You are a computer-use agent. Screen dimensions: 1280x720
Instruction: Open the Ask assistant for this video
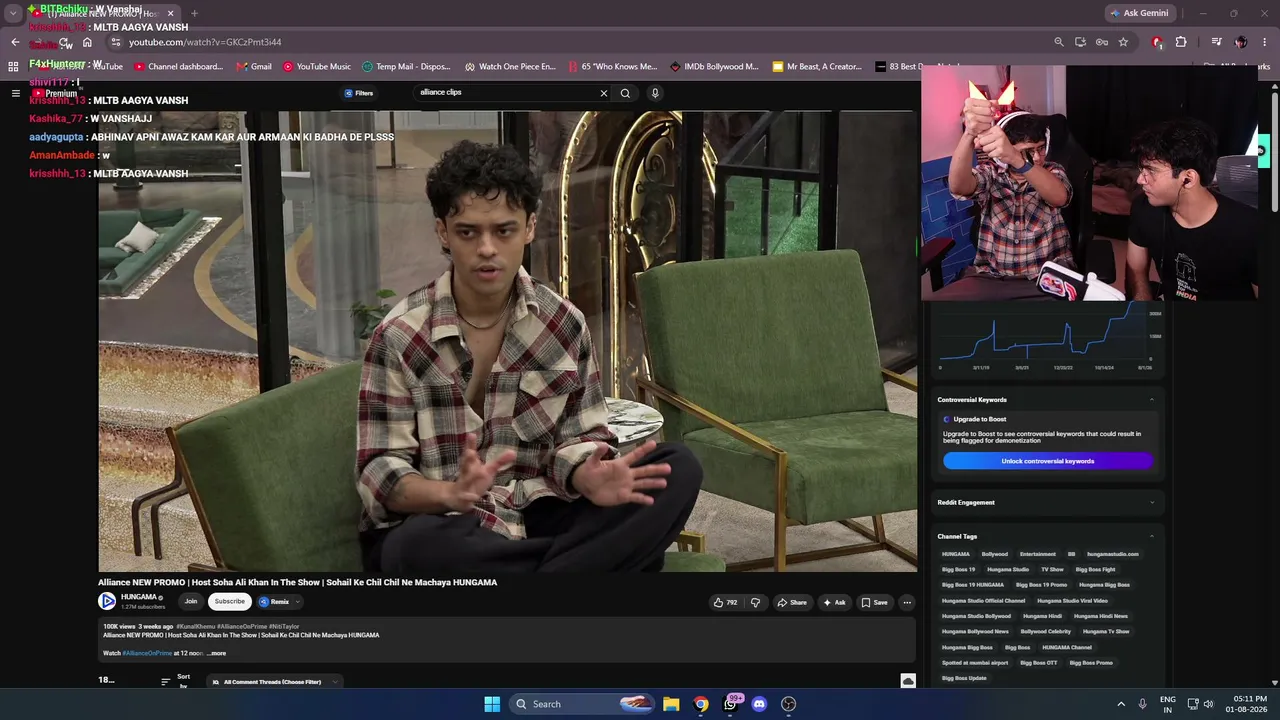click(x=834, y=602)
